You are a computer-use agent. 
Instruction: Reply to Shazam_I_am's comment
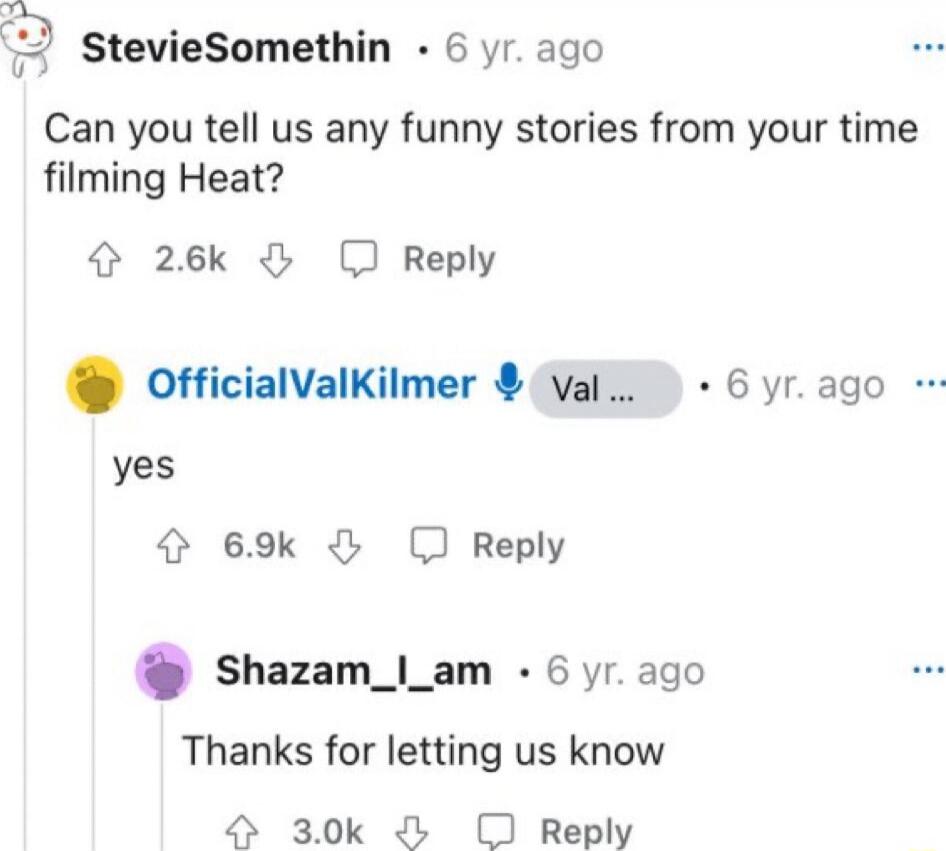click(556, 832)
